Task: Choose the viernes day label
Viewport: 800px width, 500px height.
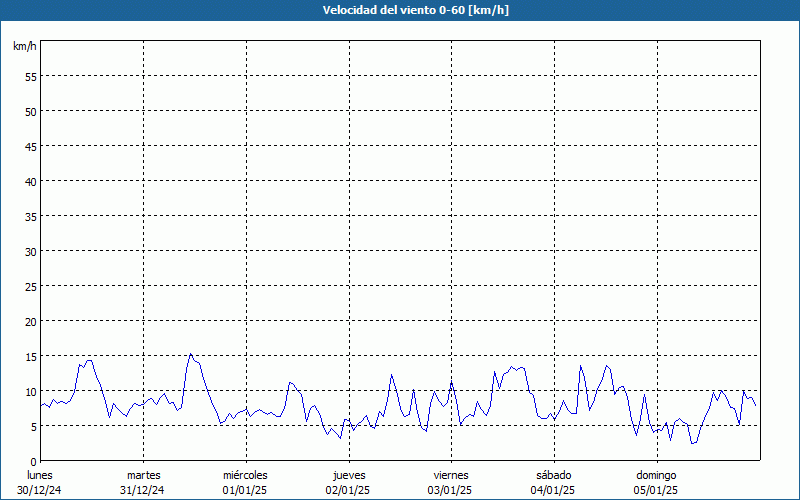Action: [x=451, y=475]
